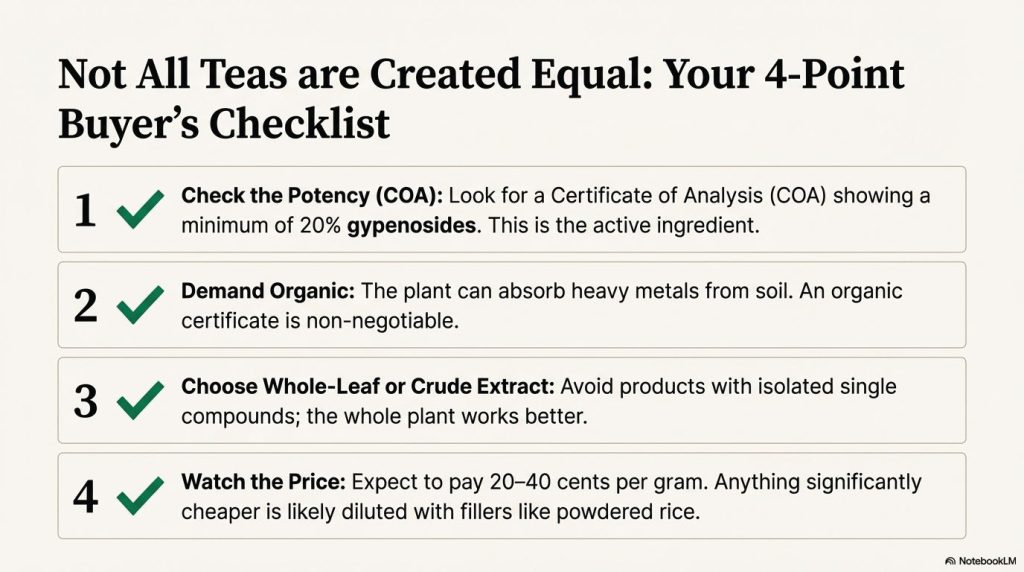The height and width of the screenshot is (572, 1024).
Task: Select the green checkmark beside Watch the Price
Action: [141, 496]
